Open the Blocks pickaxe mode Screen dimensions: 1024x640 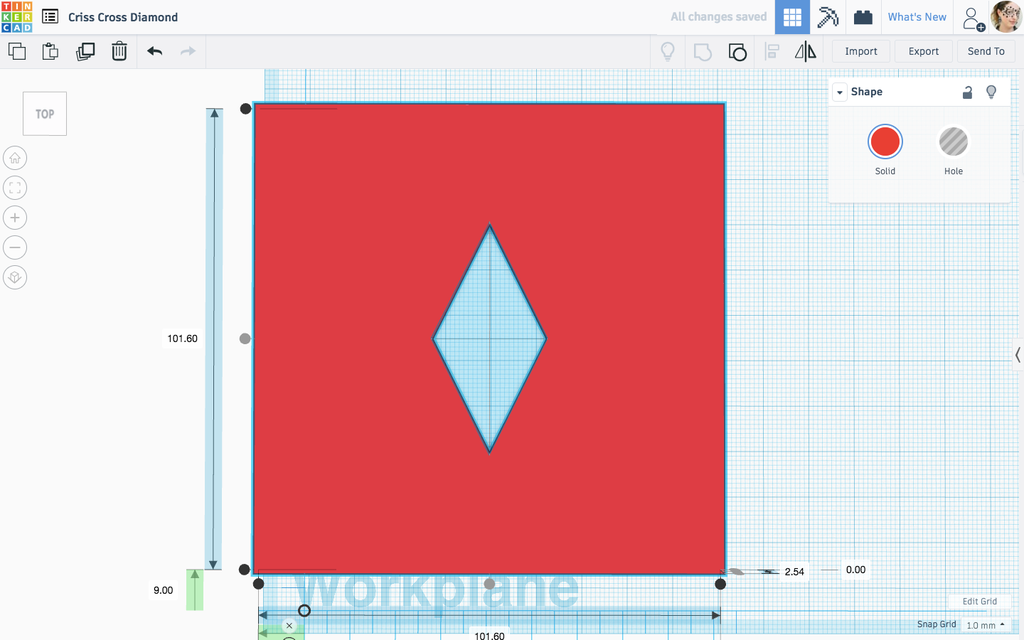click(827, 17)
